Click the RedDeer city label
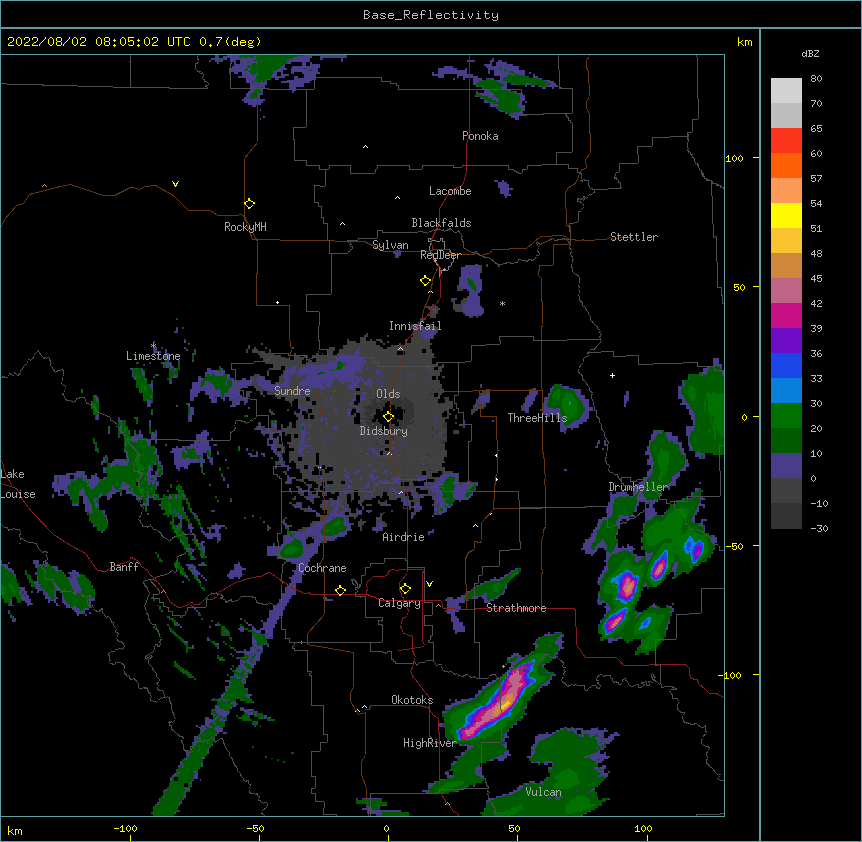This screenshot has width=862, height=842. click(x=440, y=255)
